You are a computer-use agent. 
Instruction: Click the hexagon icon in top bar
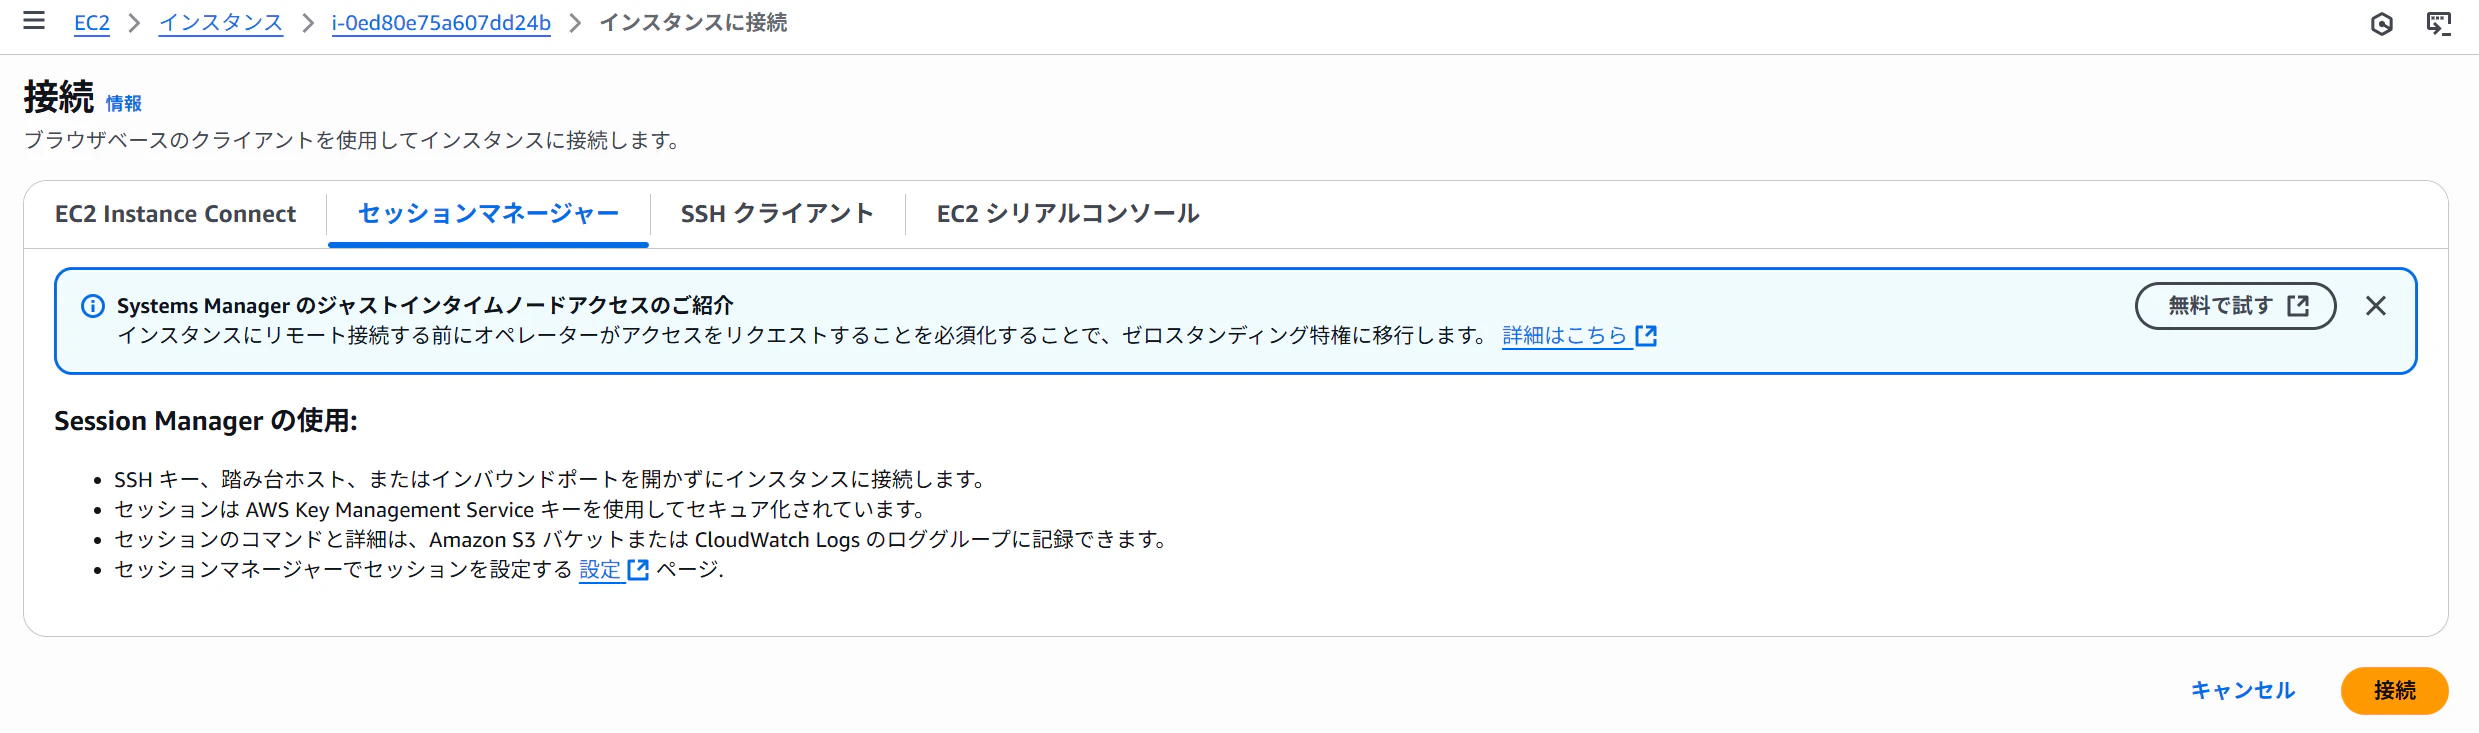[2382, 23]
